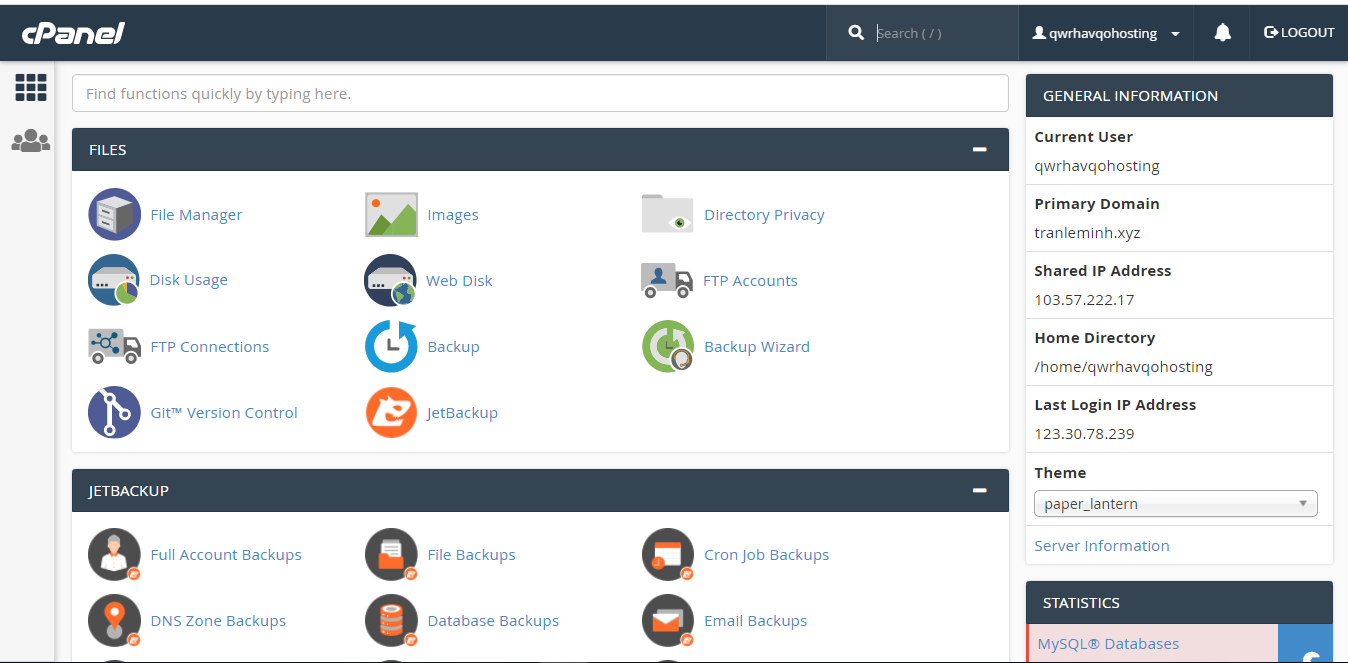
Task: Collapse the JETBACKUP section
Action: click(980, 491)
